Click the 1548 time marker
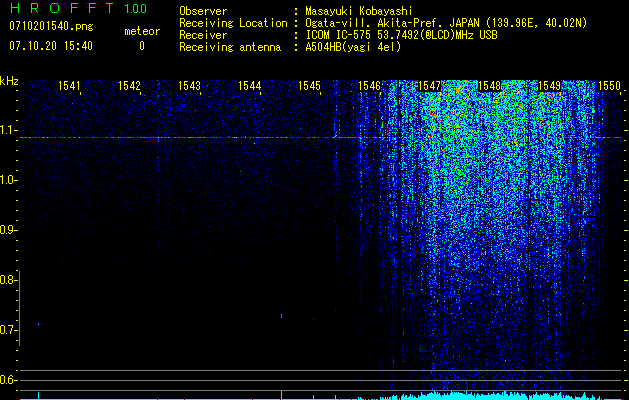 (489, 85)
